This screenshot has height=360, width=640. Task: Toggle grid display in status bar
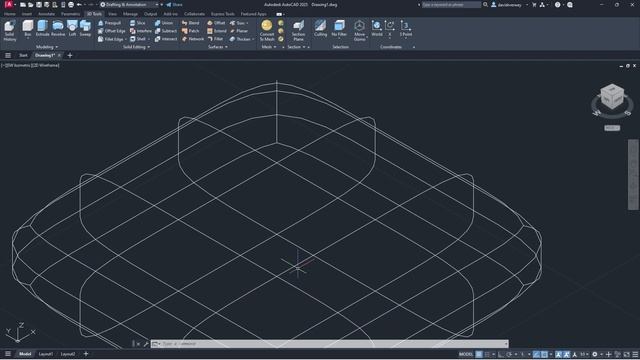[x=479, y=354]
